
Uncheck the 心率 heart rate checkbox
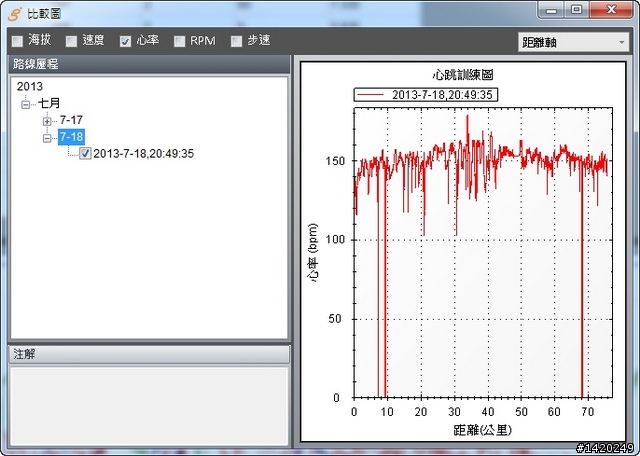coord(125,41)
